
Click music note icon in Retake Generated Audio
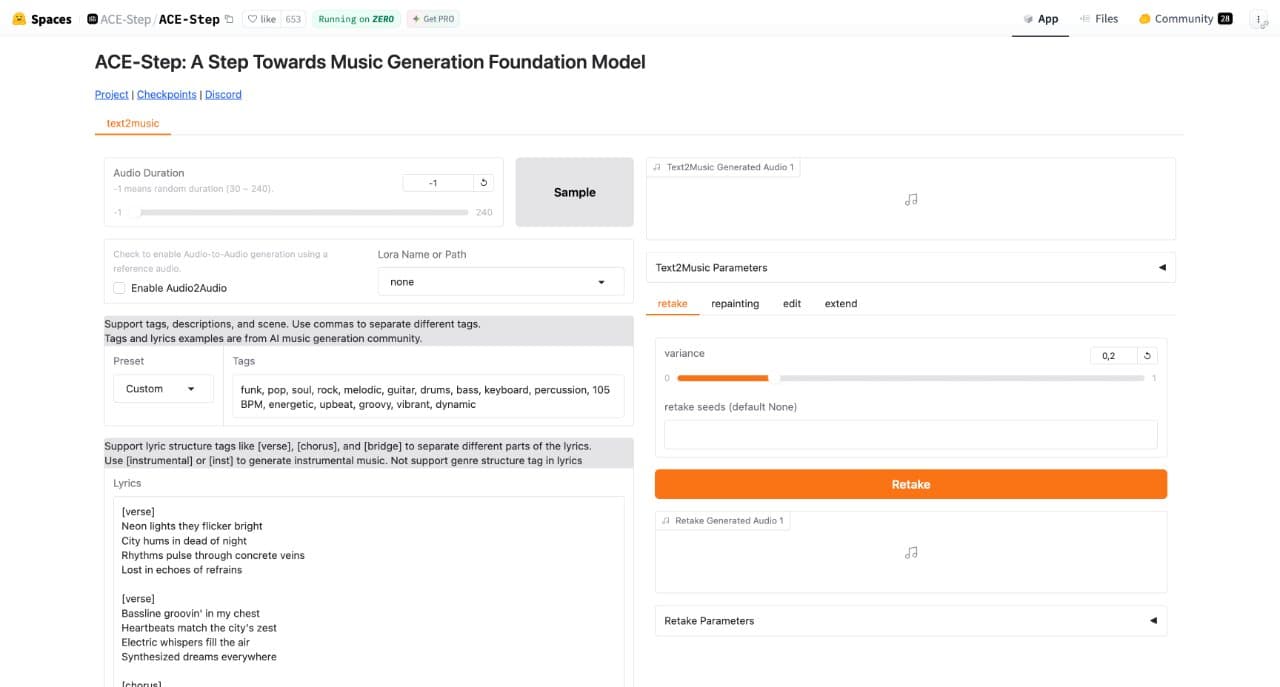click(911, 552)
